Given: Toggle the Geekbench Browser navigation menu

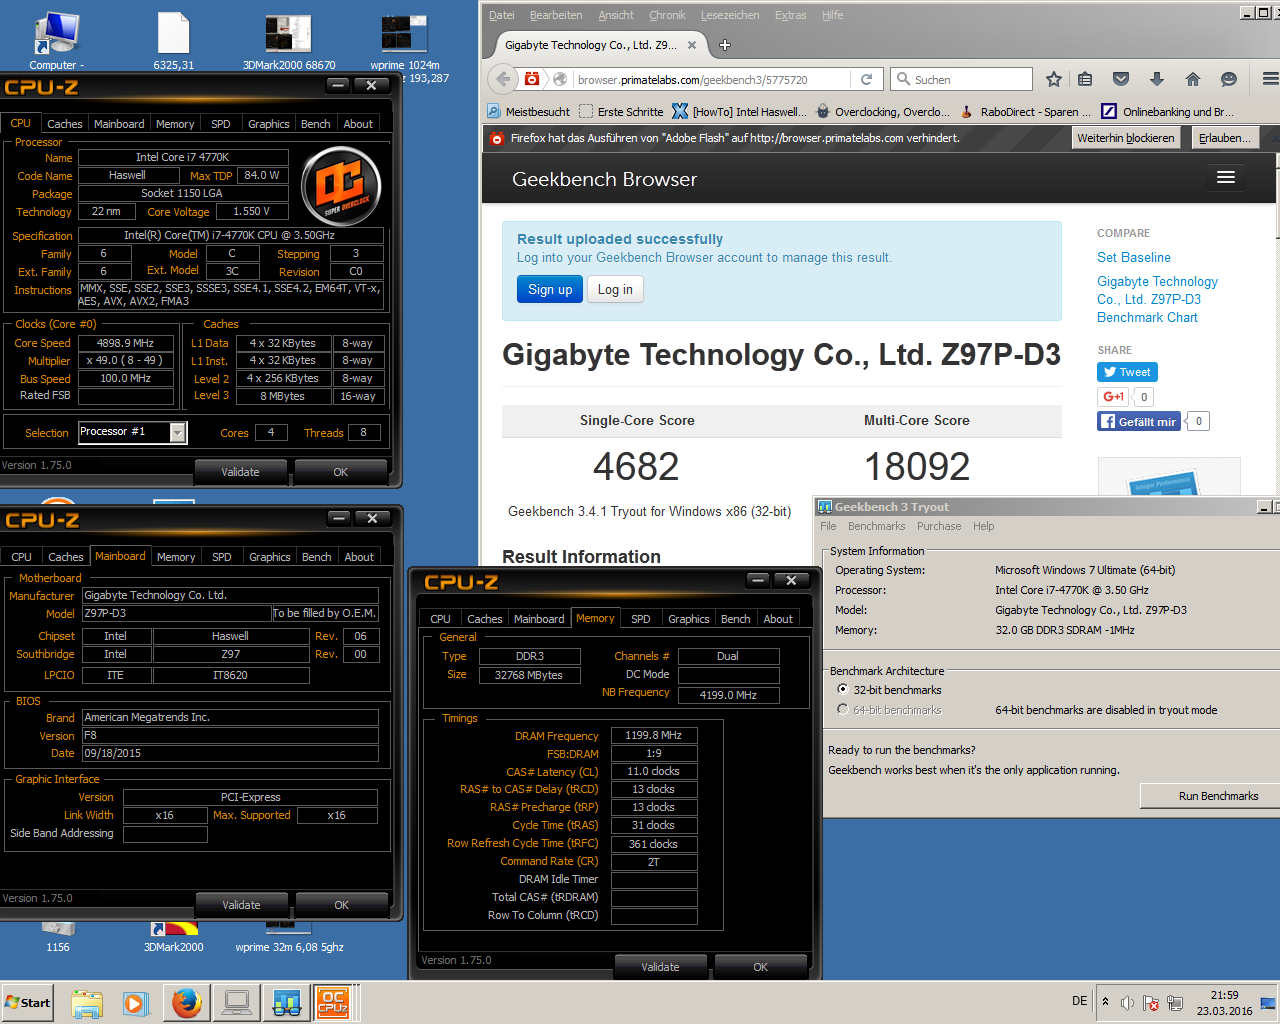Looking at the screenshot, I should (x=1225, y=178).
